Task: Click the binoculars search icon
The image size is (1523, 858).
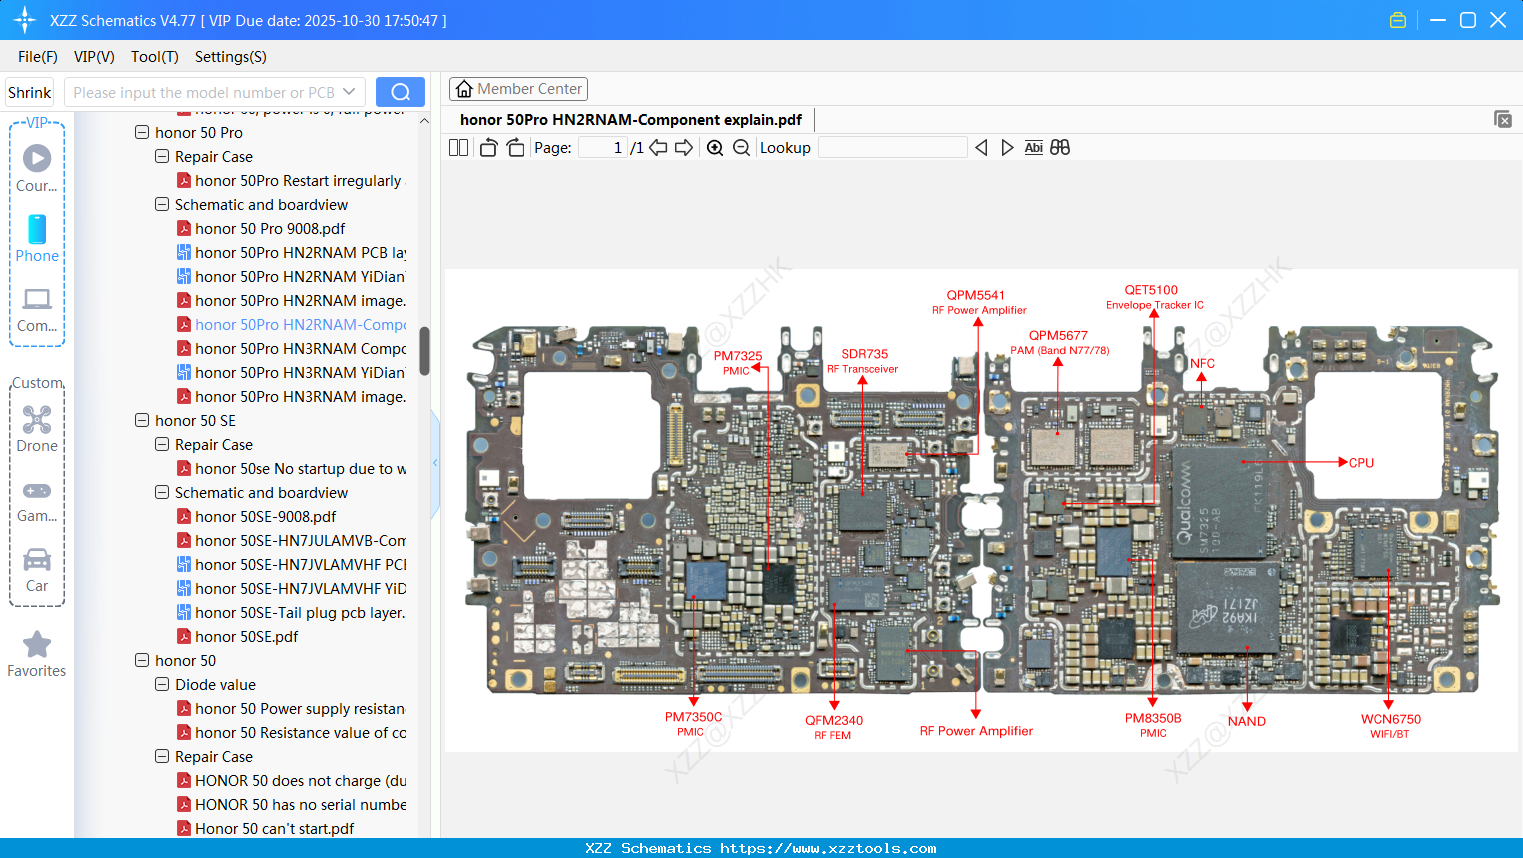Action: [1060, 148]
